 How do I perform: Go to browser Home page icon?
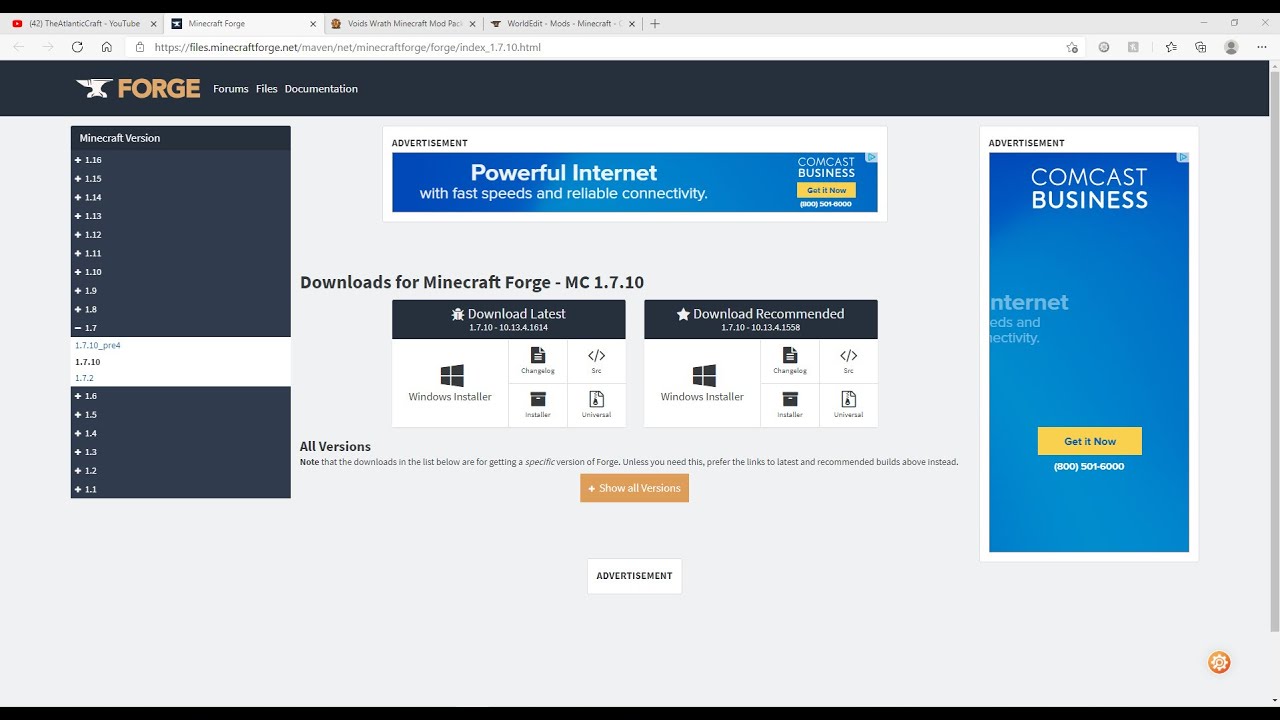[x=107, y=47]
